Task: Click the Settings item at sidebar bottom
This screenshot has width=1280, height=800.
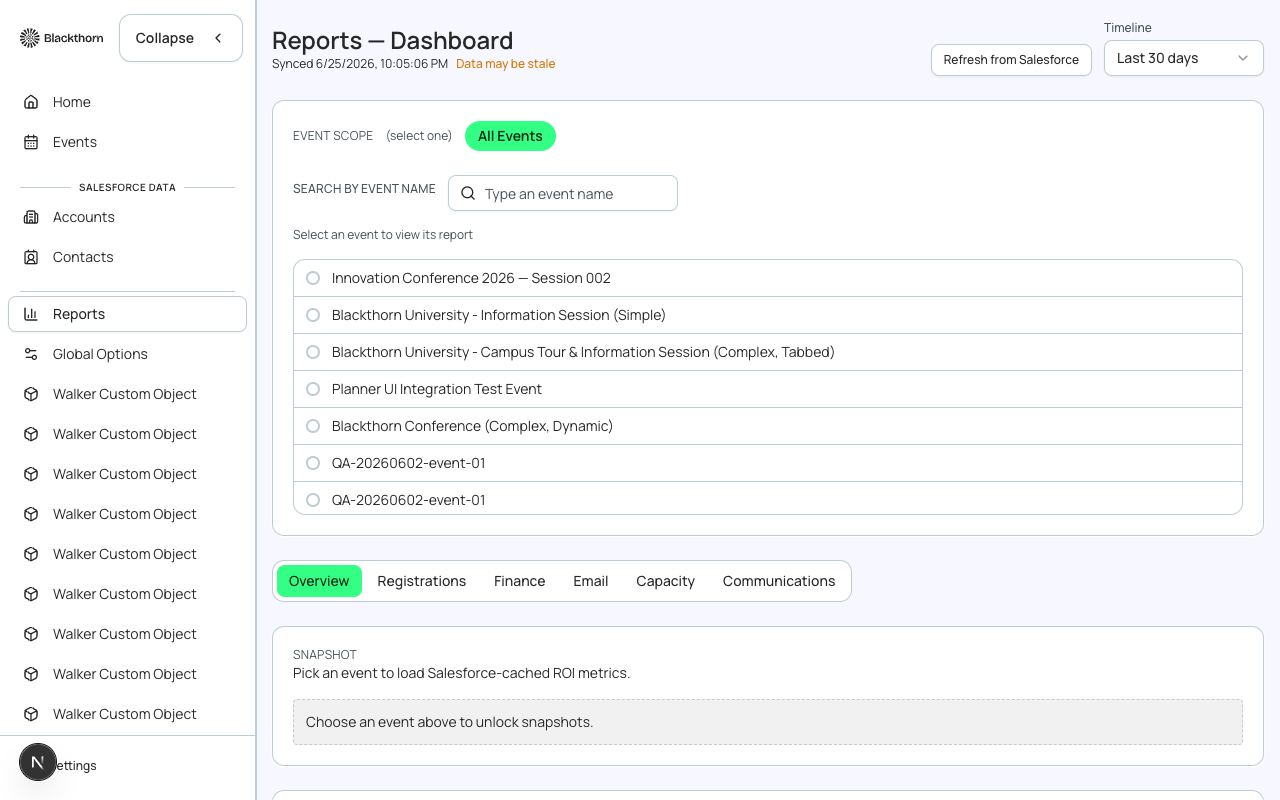Action: 127,765
